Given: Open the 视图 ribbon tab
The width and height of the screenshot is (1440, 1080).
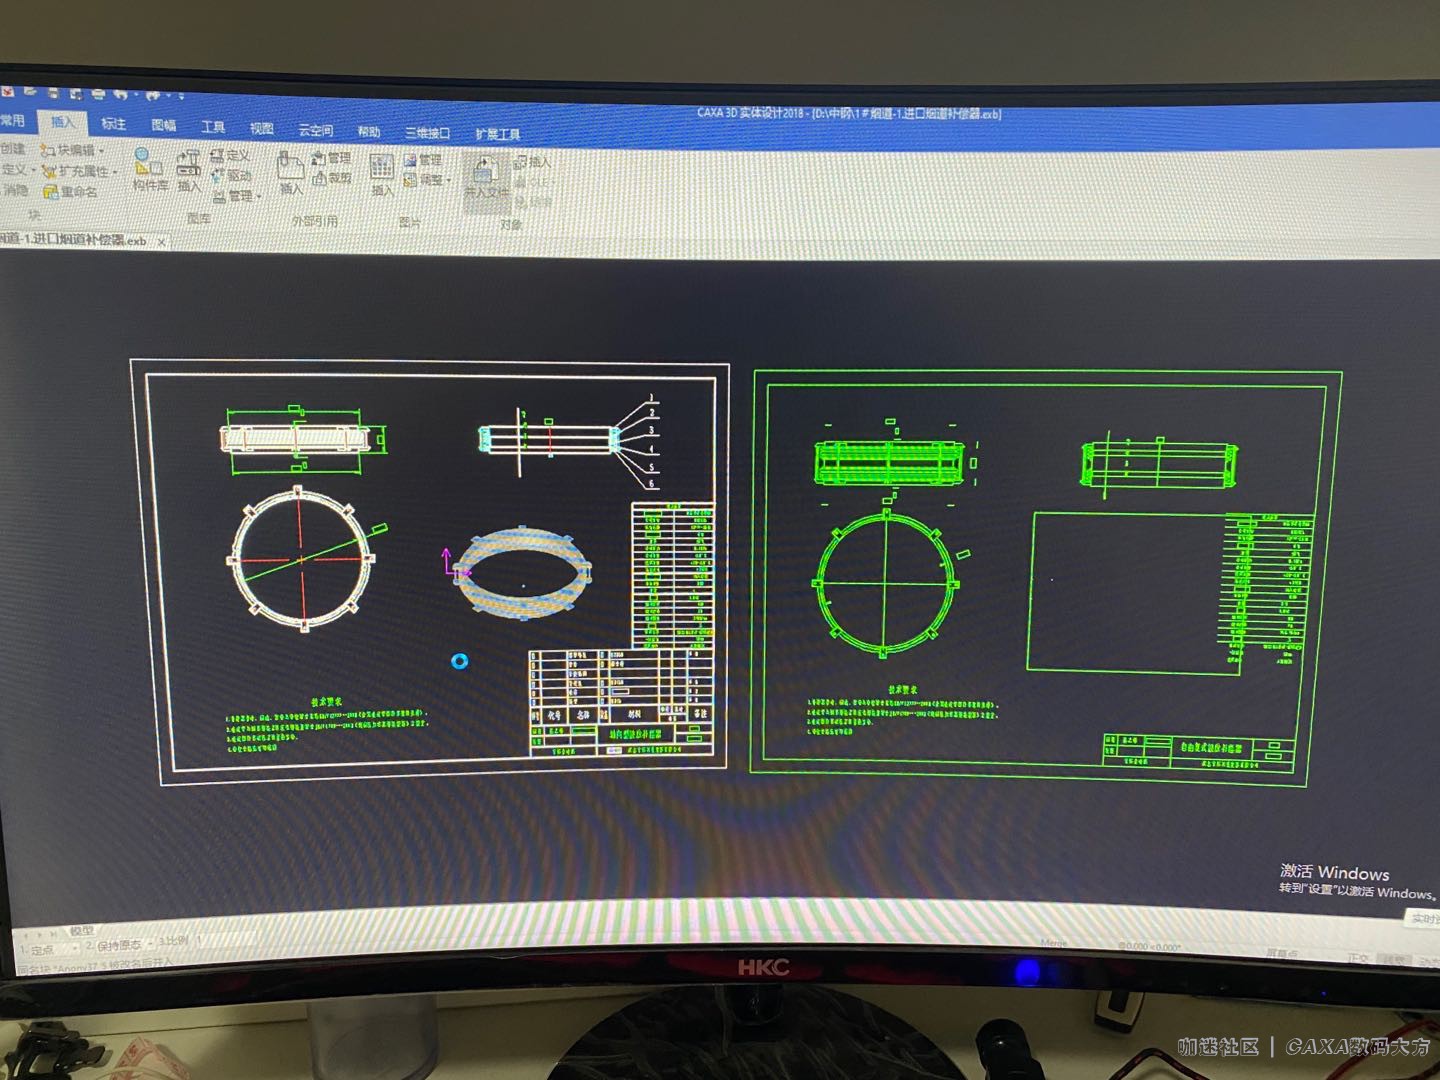Looking at the screenshot, I should click(x=261, y=128).
